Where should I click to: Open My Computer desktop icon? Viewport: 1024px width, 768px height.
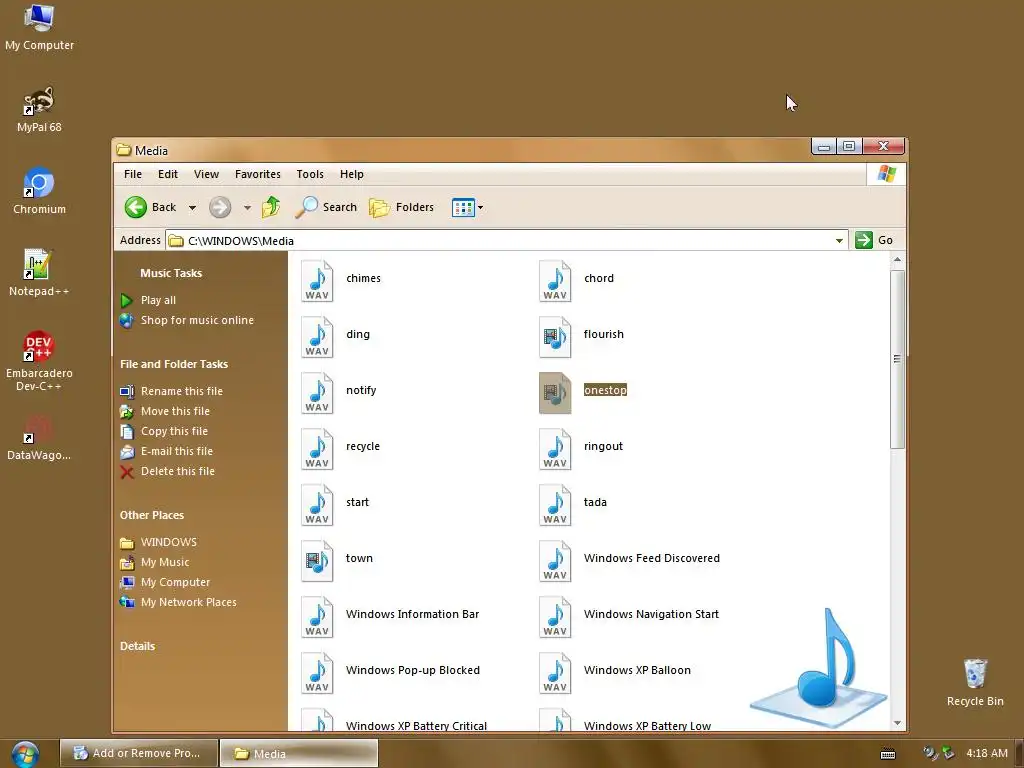pos(39,27)
